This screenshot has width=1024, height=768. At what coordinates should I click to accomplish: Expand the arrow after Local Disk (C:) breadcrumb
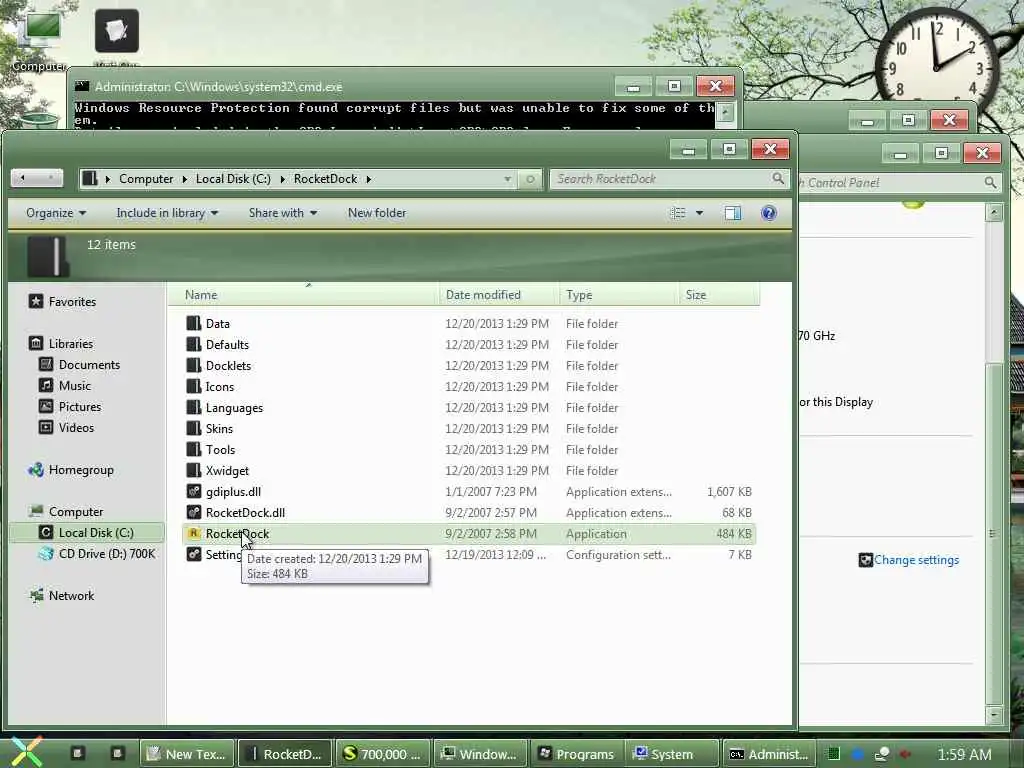pos(283,179)
